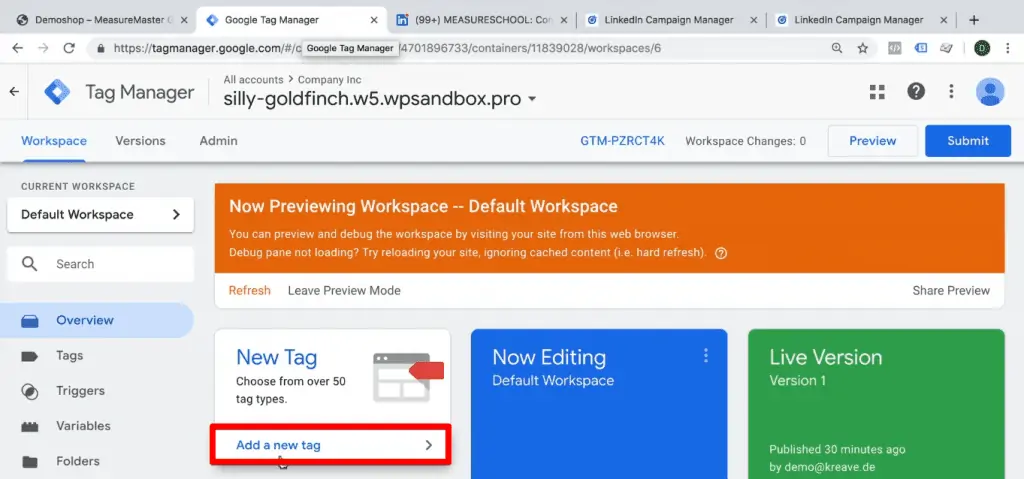Screen dimensions: 1024x479
Task: Reload the page with browser refresh icon
Action: coord(69,48)
